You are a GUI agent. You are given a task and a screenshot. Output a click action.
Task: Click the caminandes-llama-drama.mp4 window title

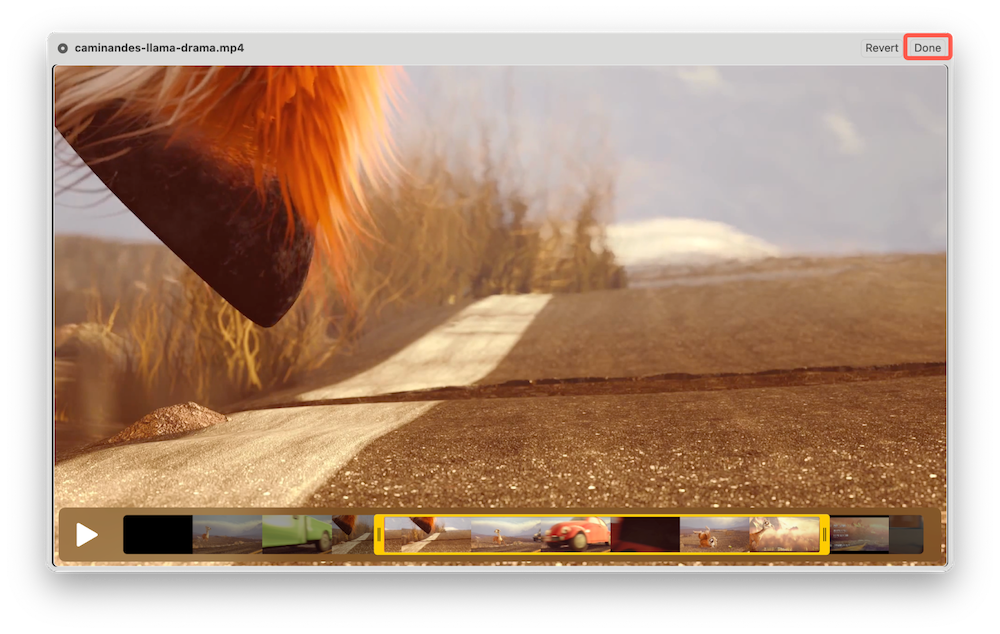click(x=159, y=48)
